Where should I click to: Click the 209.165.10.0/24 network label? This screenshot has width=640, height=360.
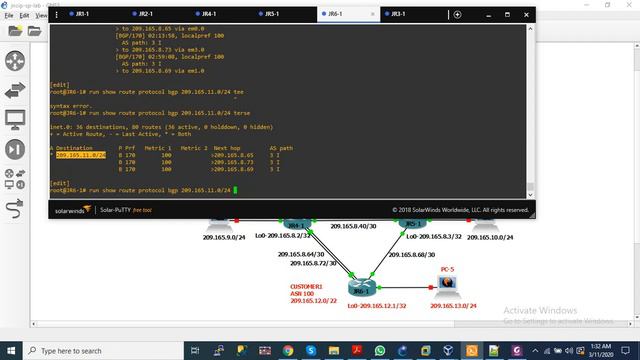(490, 237)
